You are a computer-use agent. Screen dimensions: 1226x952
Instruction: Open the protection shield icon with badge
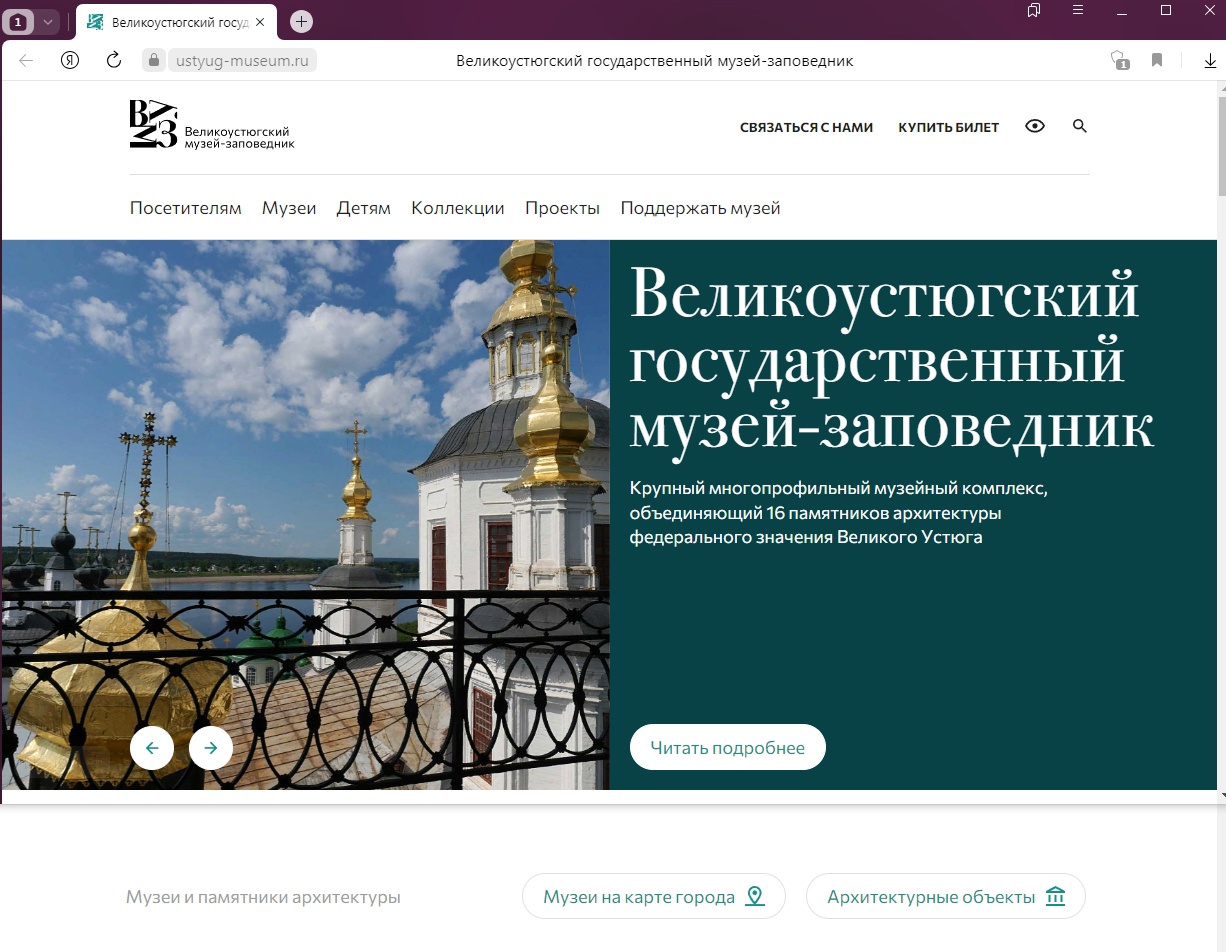click(x=1120, y=61)
